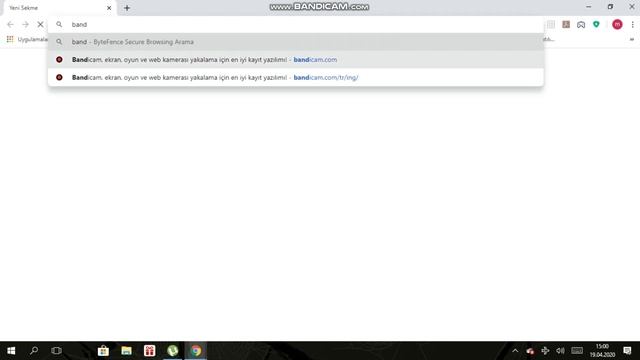Click the touch keyboard tray icon

577,351
